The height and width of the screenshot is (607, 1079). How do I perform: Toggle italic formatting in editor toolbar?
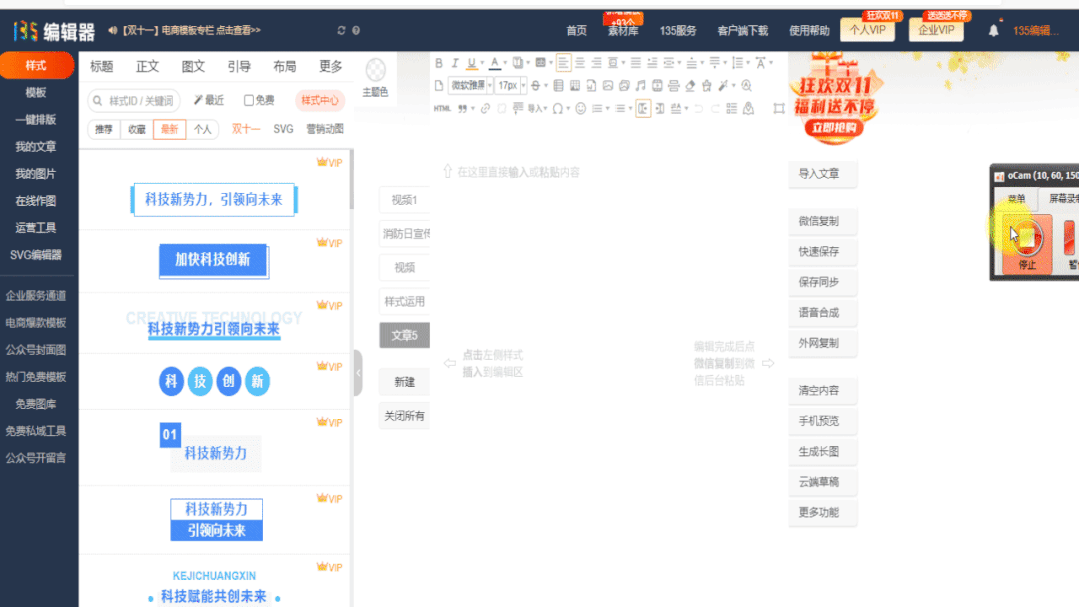(x=455, y=63)
